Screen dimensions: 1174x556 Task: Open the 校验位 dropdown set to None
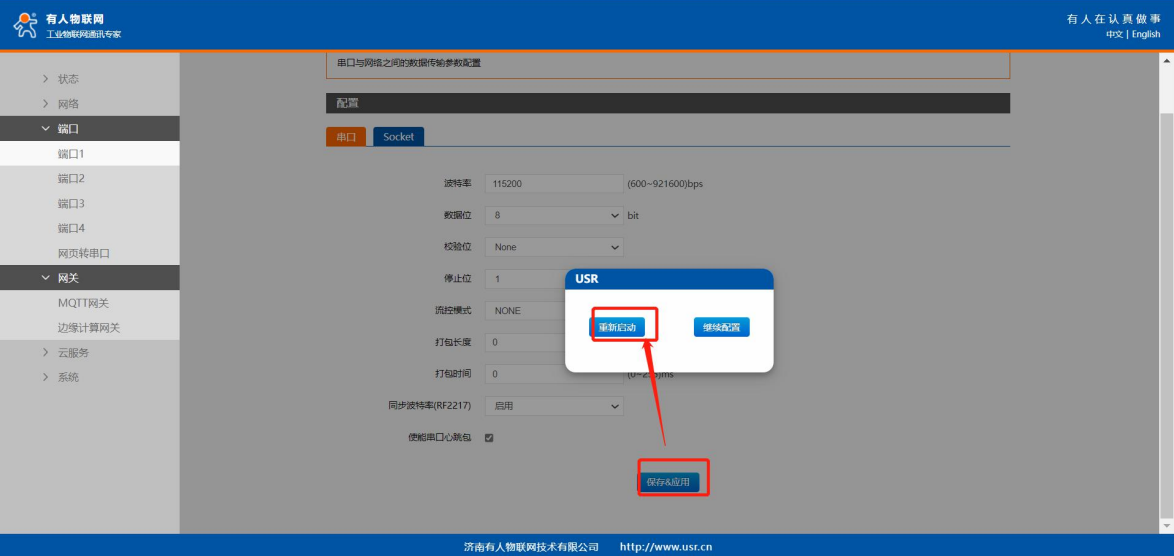click(553, 247)
